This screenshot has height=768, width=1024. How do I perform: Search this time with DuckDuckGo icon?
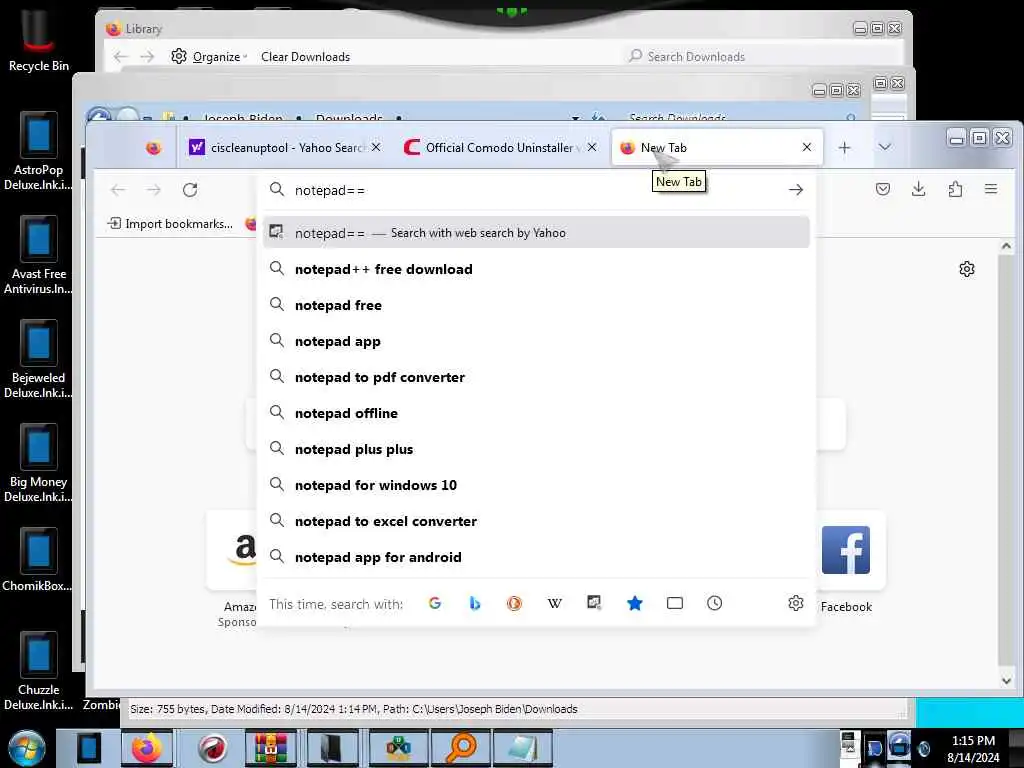click(515, 603)
